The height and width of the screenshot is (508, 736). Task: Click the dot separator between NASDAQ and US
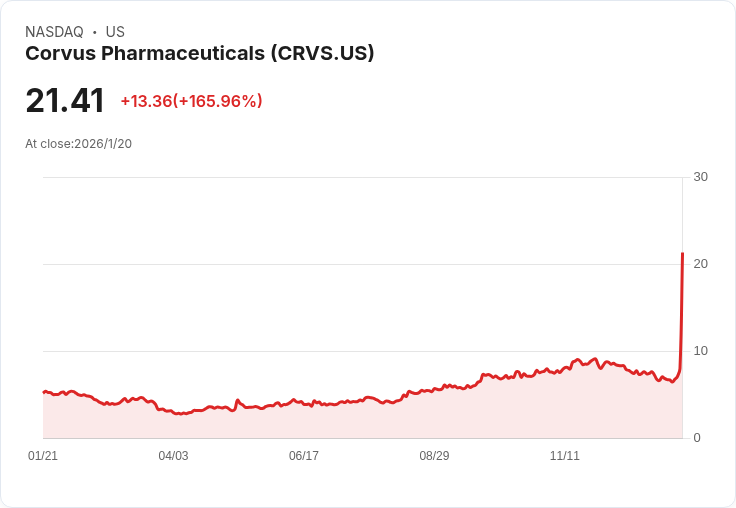click(x=95, y=32)
